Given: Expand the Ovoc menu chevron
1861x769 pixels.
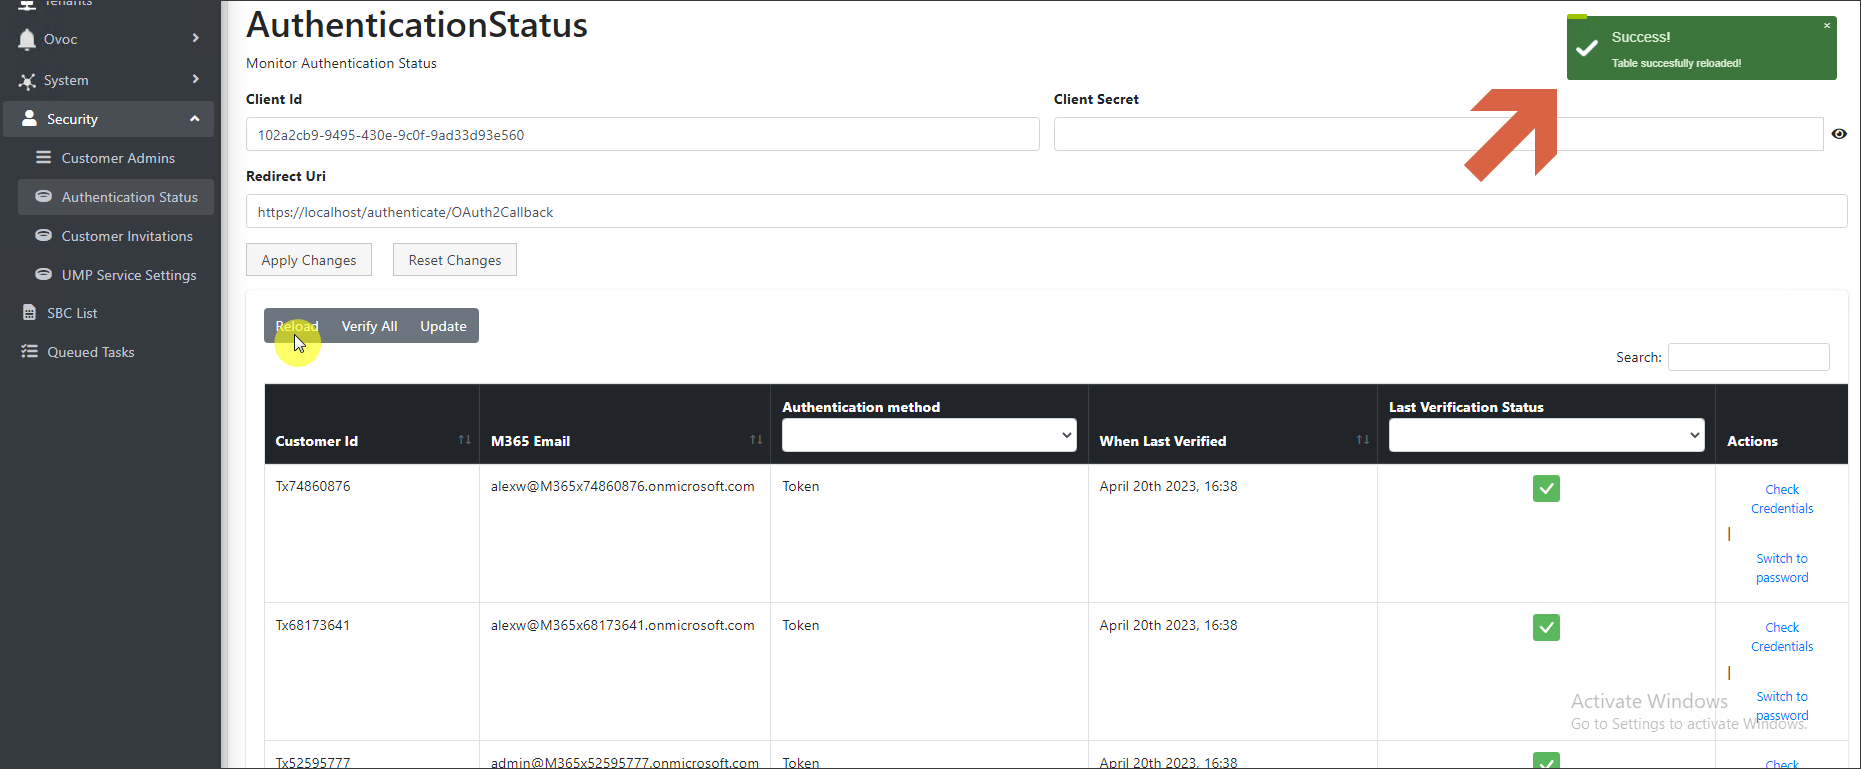Looking at the screenshot, I should 195,38.
